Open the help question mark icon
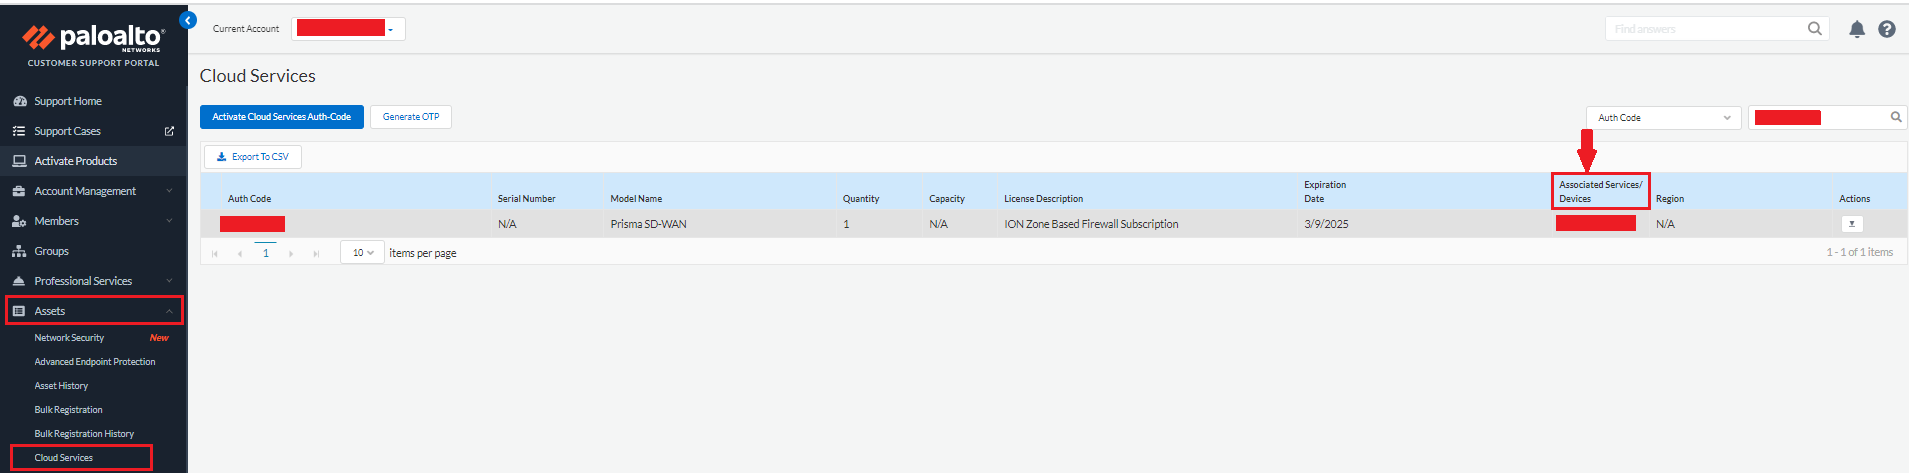The image size is (1909, 473). (x=1887, y=29)
